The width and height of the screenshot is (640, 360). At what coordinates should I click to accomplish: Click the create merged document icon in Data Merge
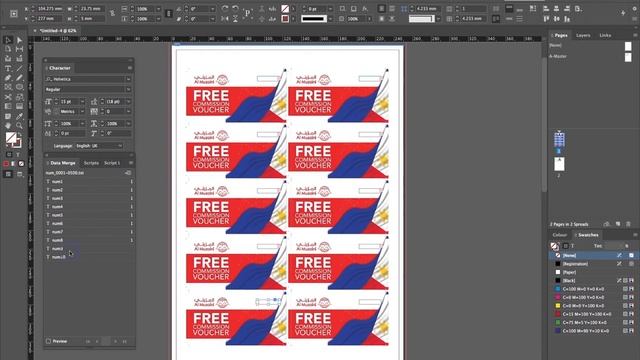128,173
